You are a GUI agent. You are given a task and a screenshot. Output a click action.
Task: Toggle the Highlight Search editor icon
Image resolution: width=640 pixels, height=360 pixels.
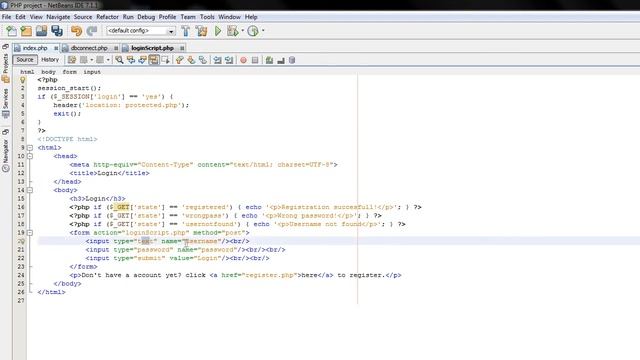point(154,60)
